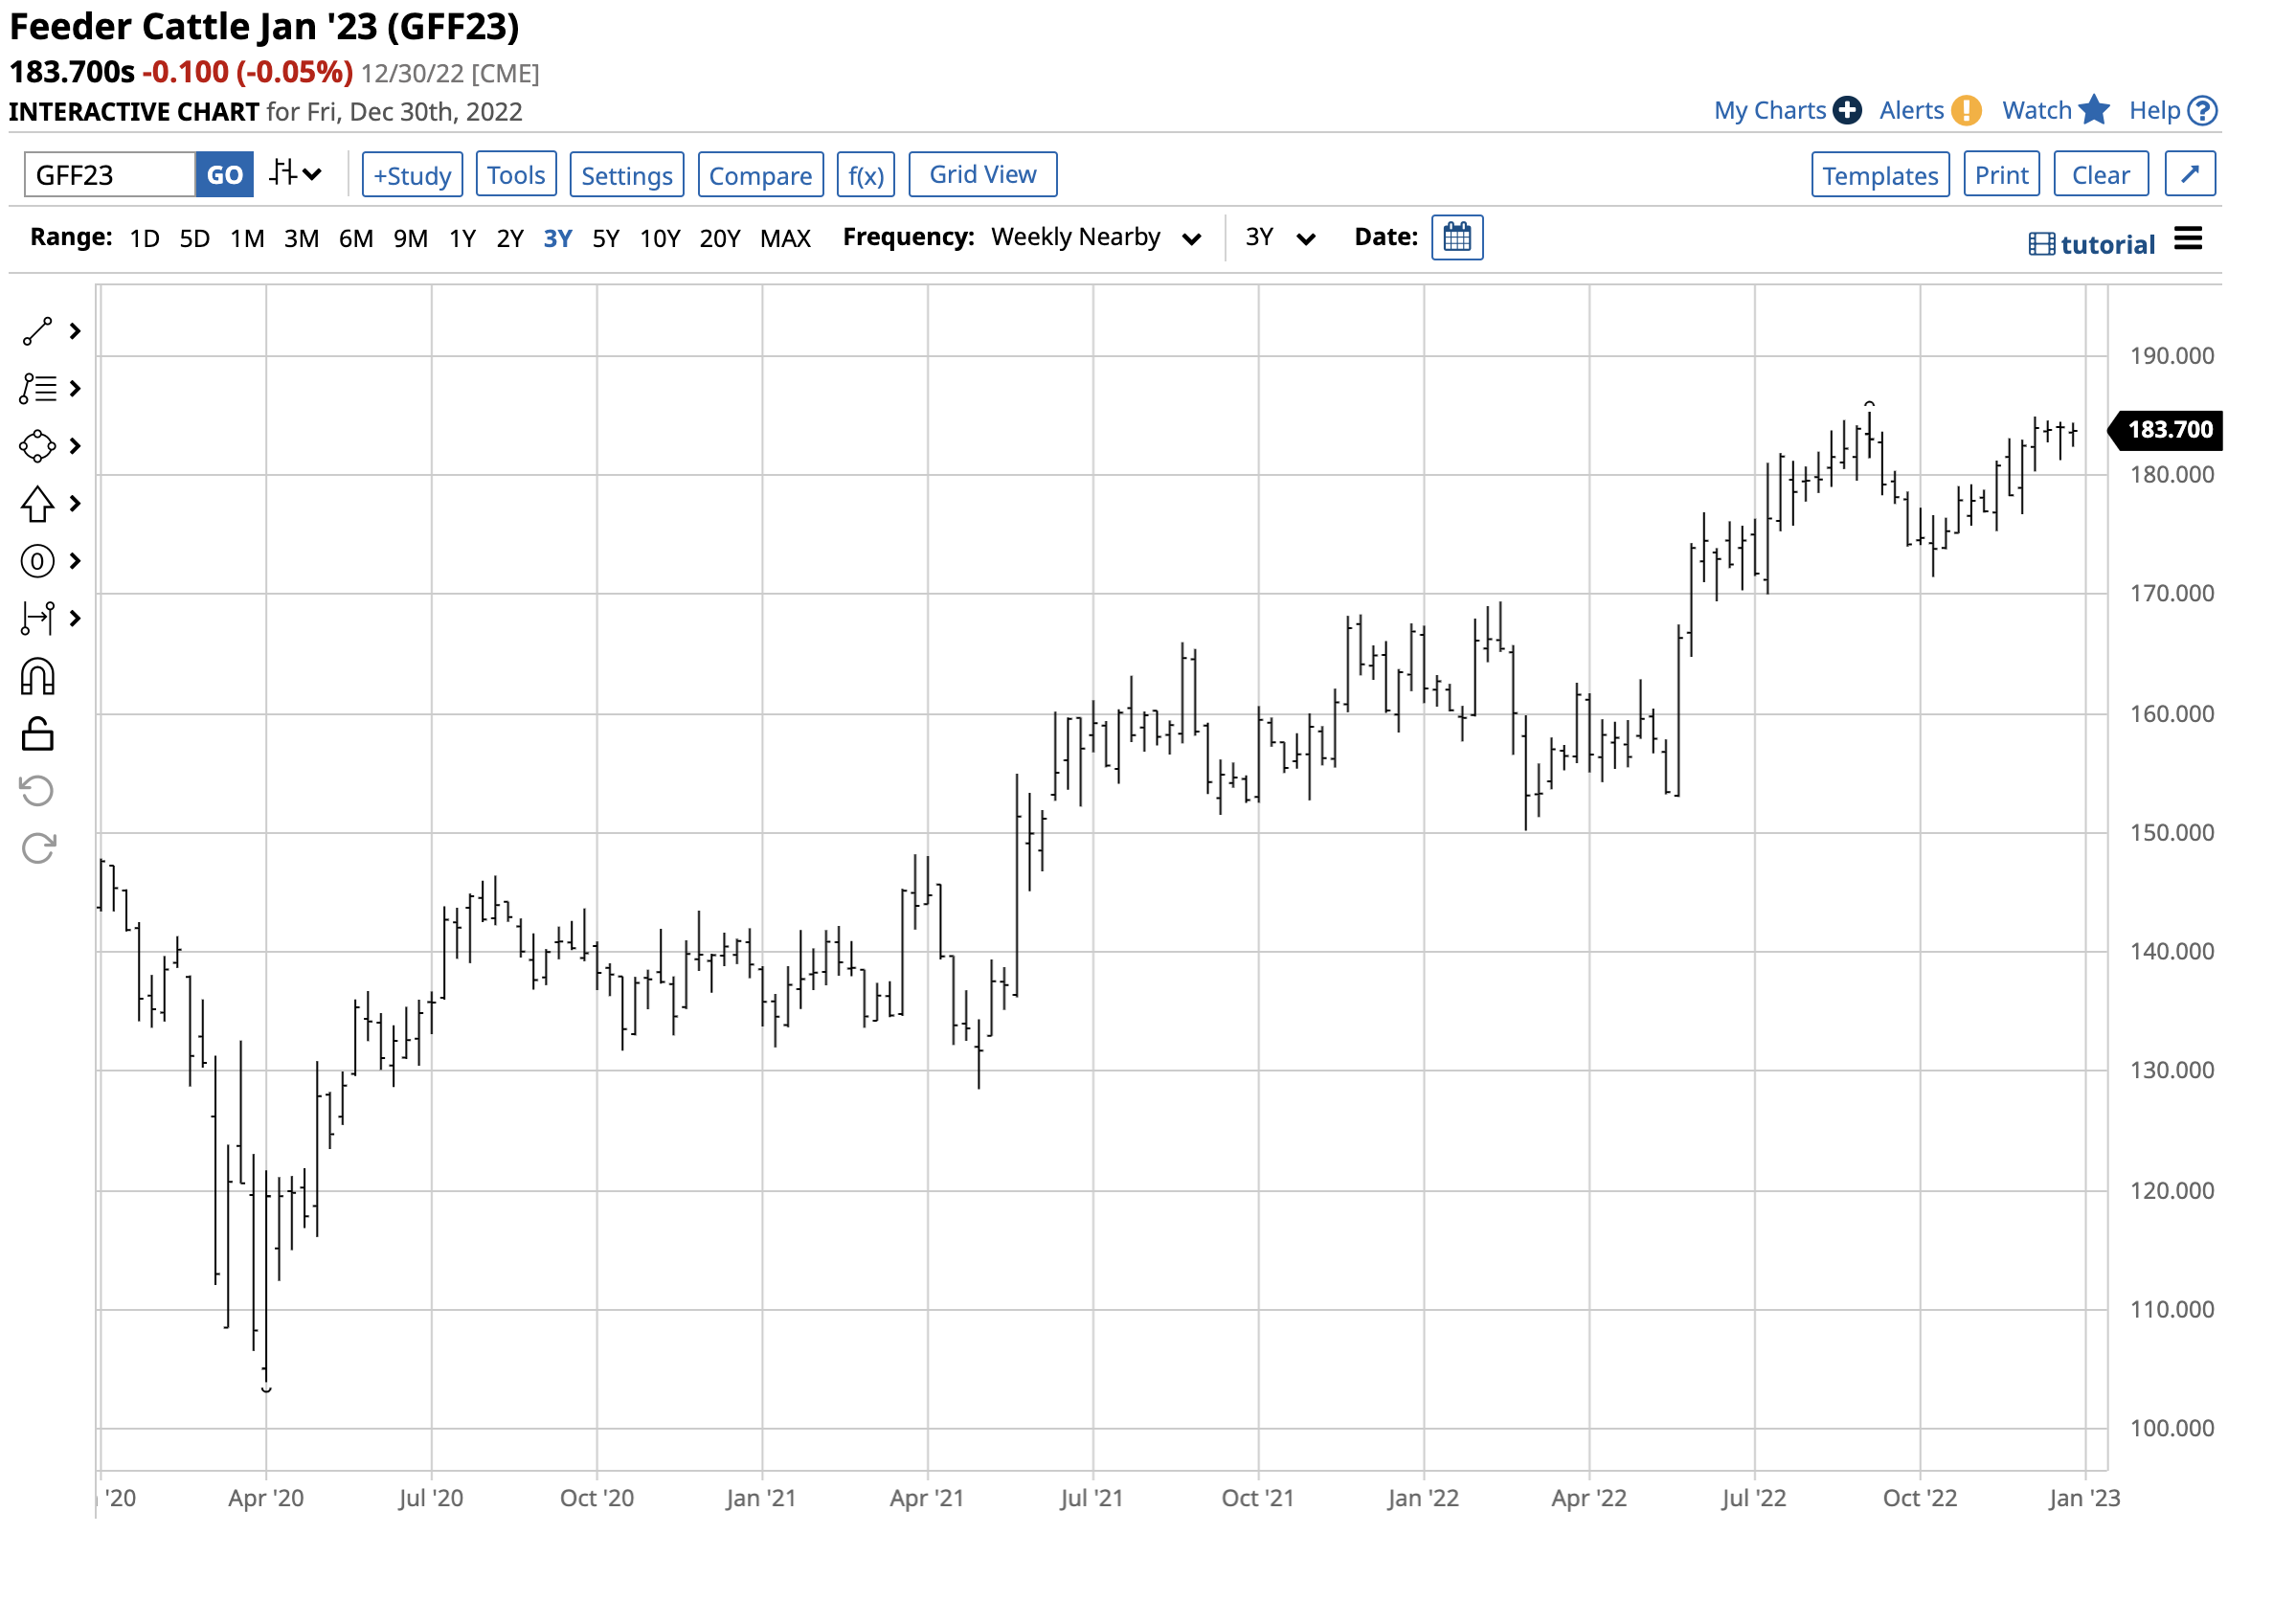Click the undo arrow icon
2273x1624 pixels.
point(37,792)
